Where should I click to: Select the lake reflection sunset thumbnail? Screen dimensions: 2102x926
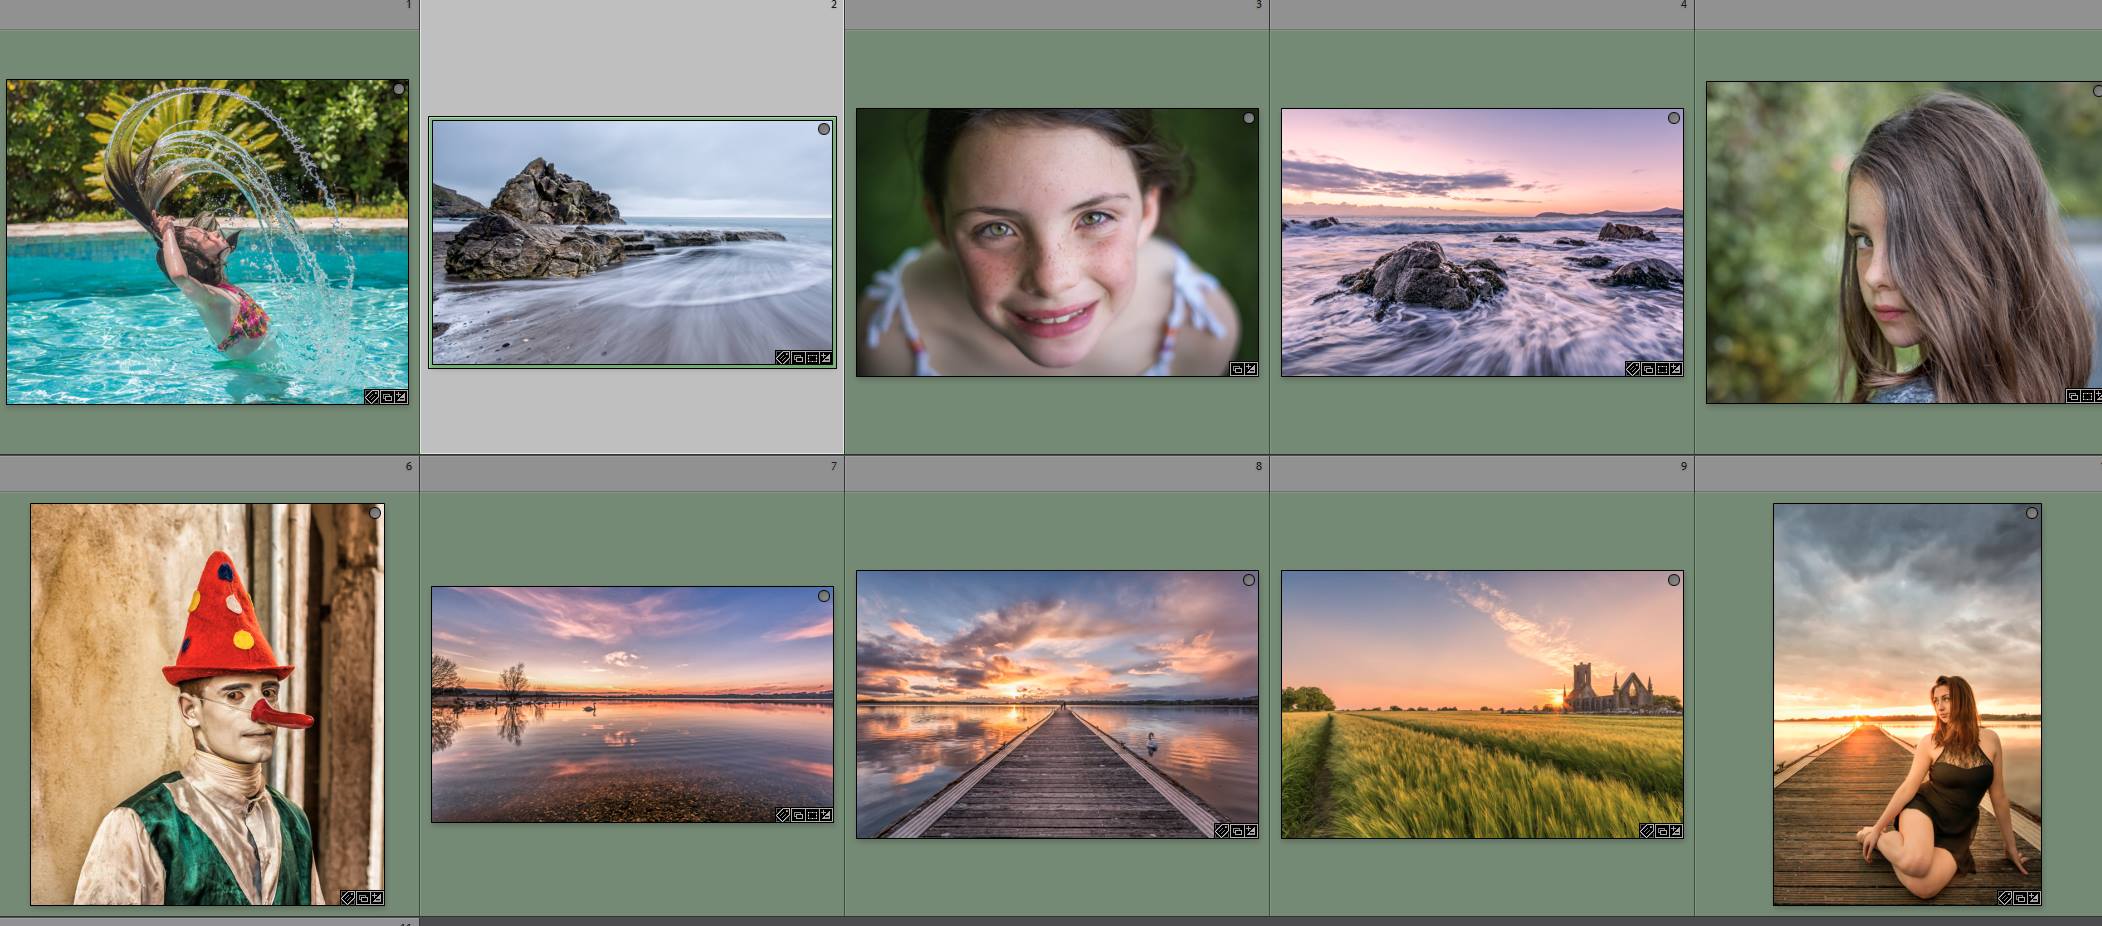click(x=632, y=704)
